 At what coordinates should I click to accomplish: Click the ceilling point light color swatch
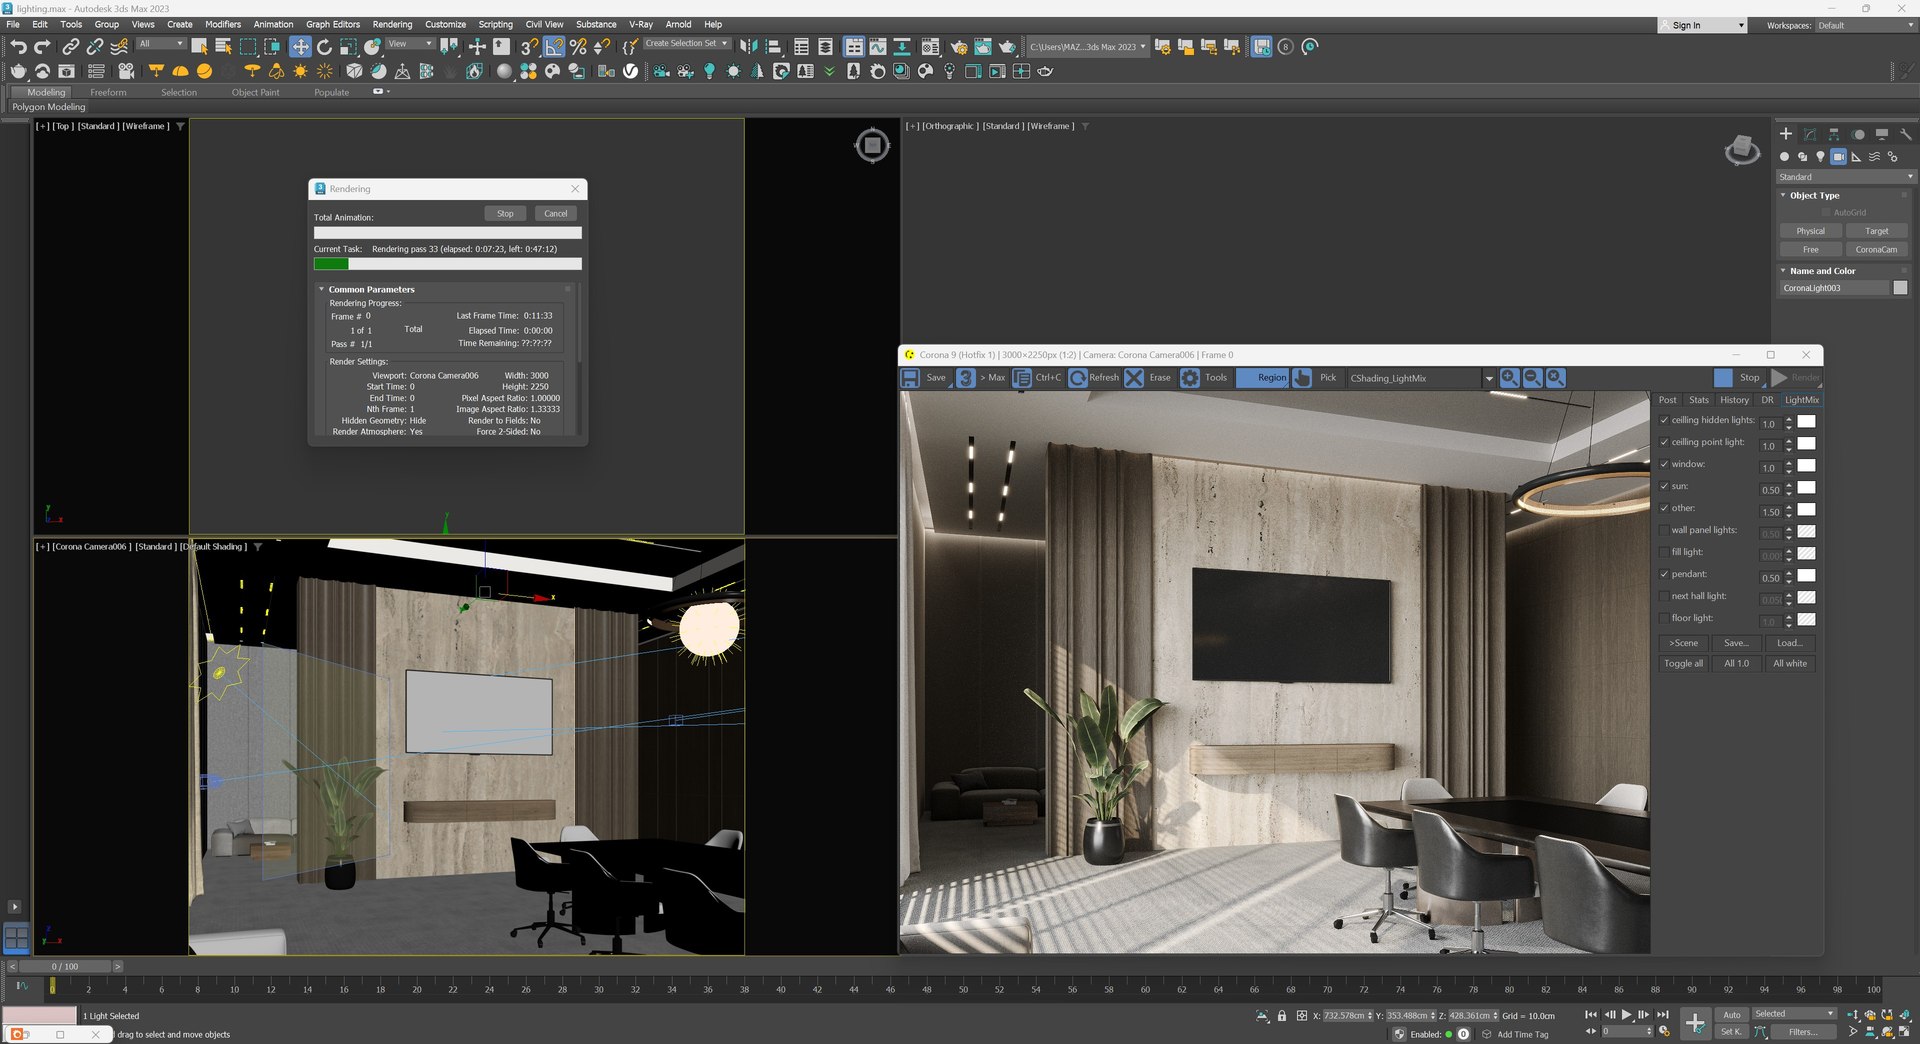pos(1806,443)
